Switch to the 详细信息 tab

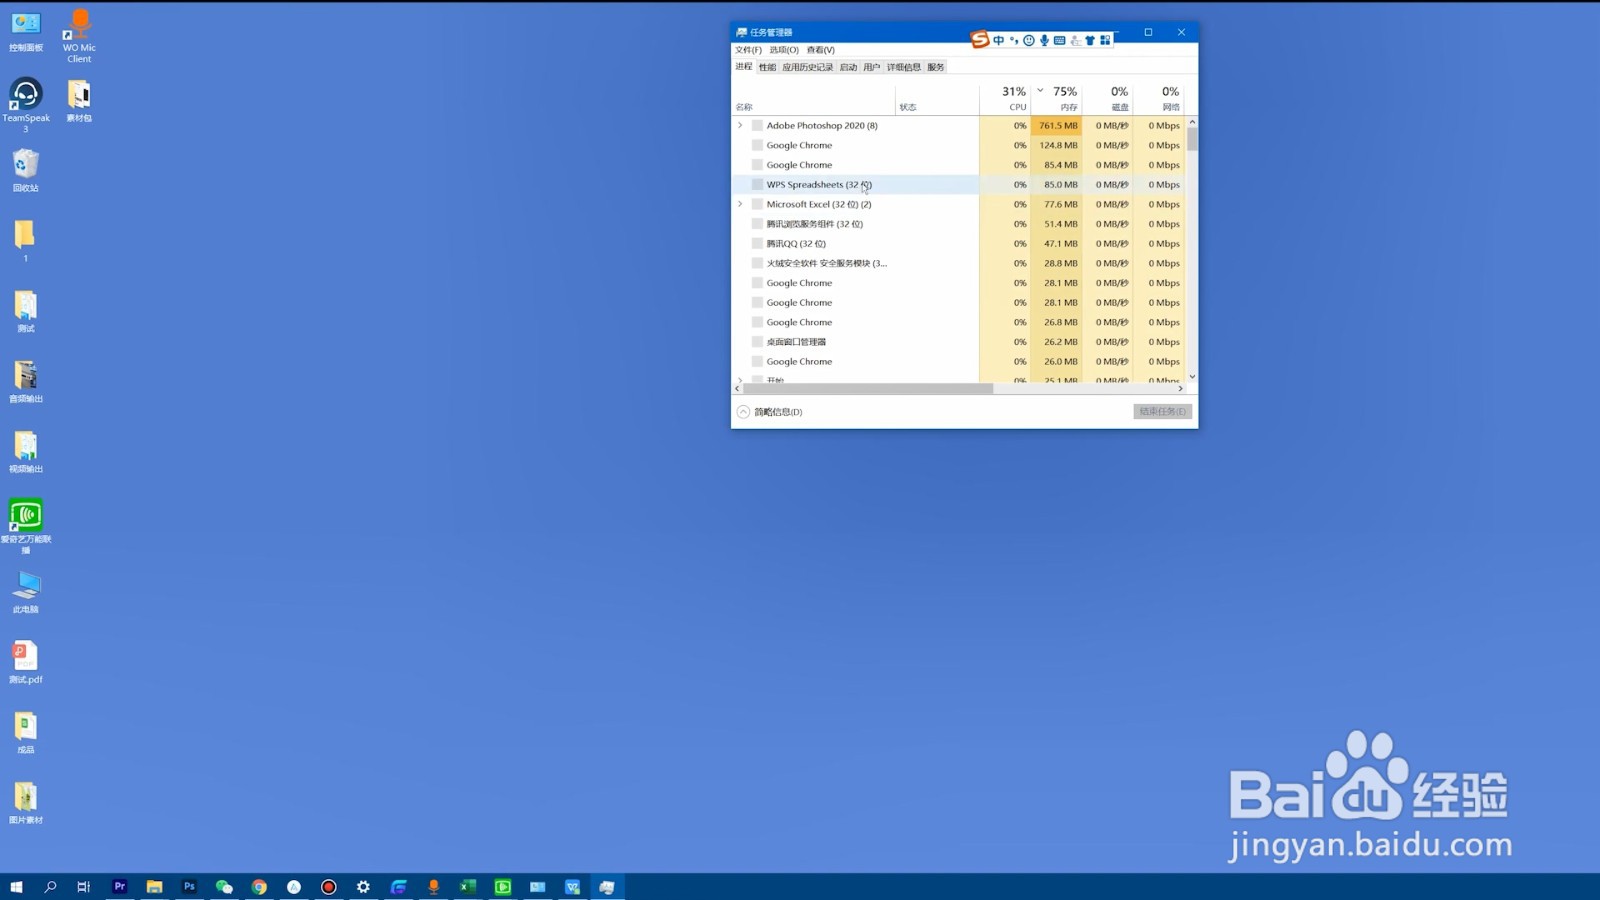pos(903,67)
